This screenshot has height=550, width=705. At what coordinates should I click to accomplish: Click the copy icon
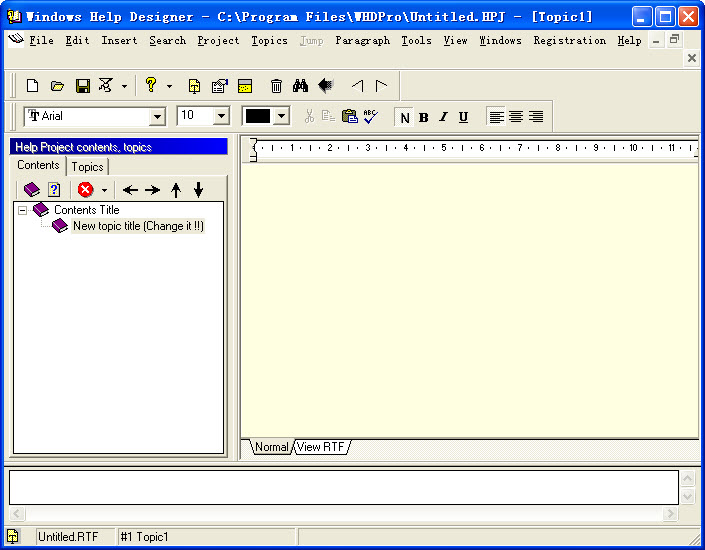pos(328,116)
